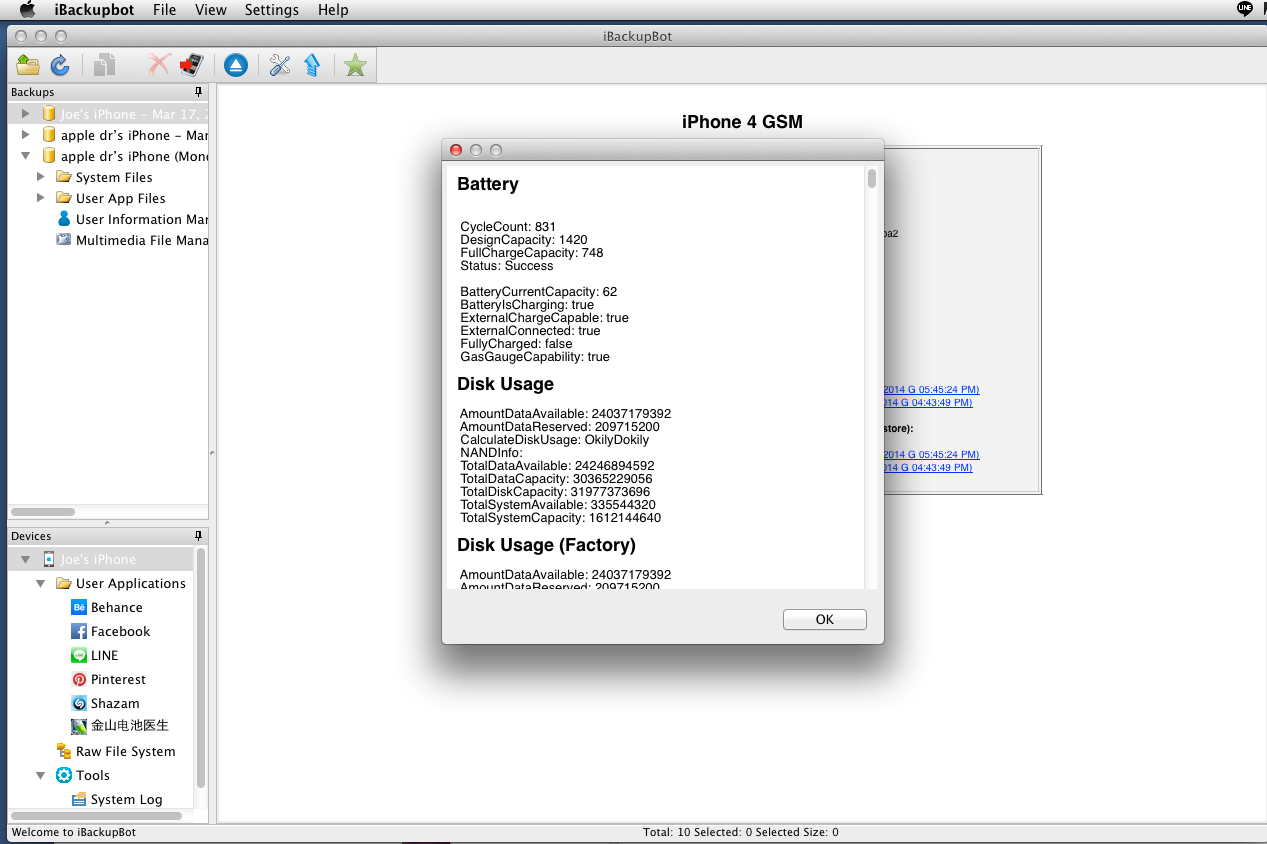Click 'Welcome to iBackupBot' status text
This screenshot has height=844, width=1267.
pos(73,832)
